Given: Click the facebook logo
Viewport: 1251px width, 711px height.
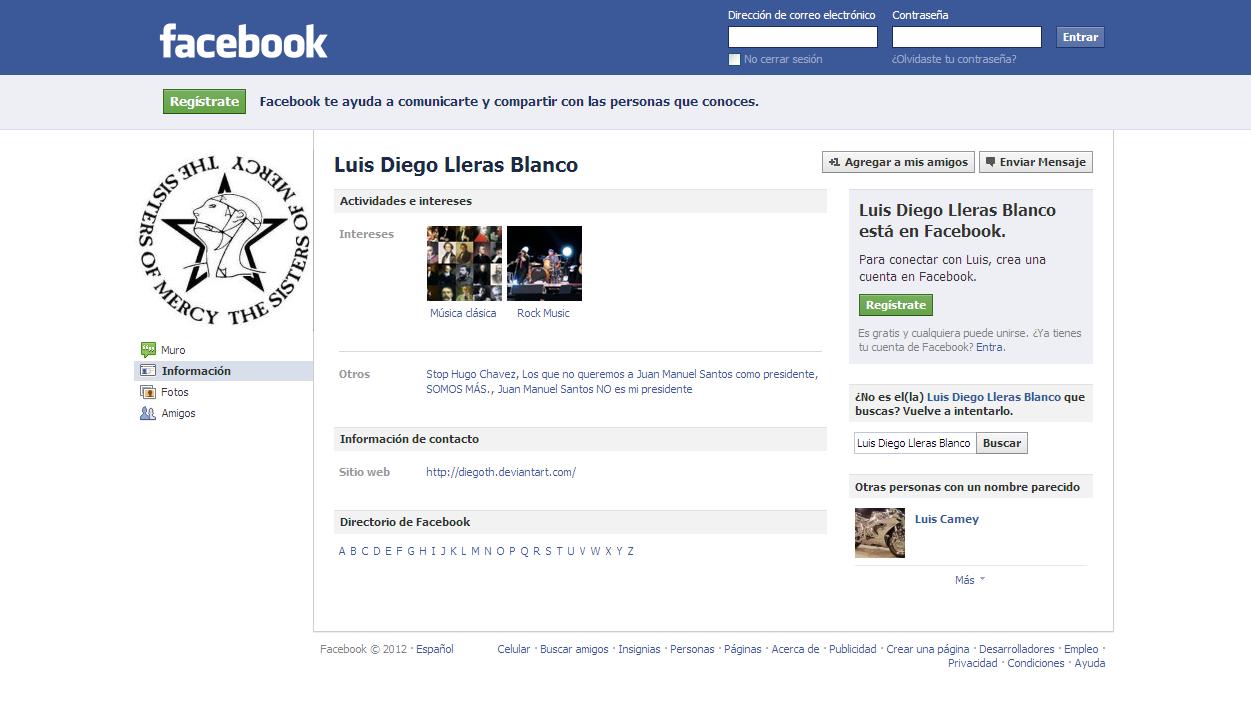Looking at the screenshot, I should (x=243, y=41).
